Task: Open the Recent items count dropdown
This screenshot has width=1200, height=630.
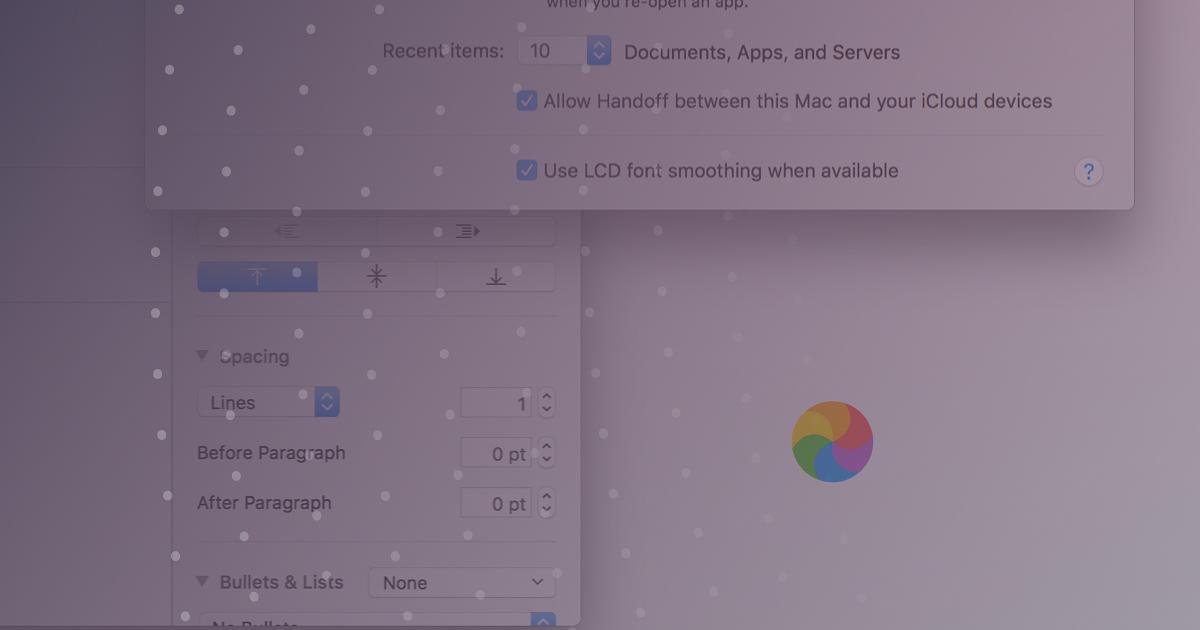Action: [564, 51]
